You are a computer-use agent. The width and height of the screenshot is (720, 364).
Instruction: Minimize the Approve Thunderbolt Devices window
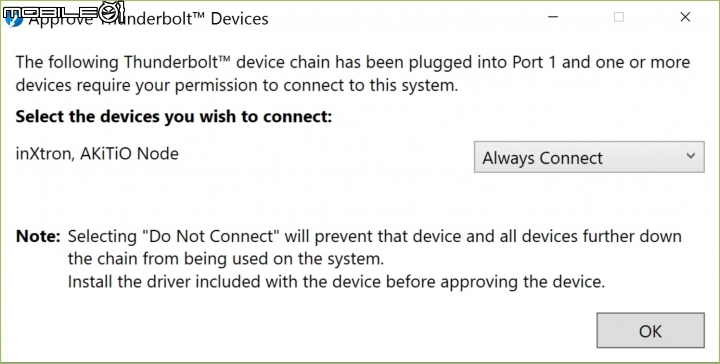(x=553, y=17)
